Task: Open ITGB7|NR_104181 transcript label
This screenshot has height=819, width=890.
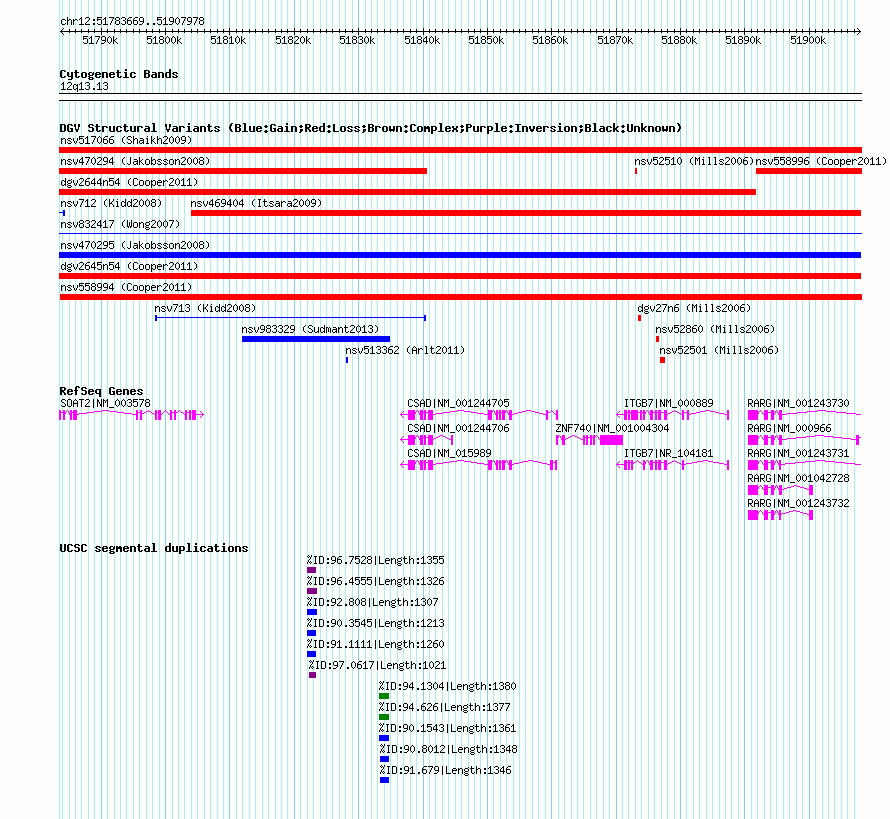Action: [x=669, y=453]
